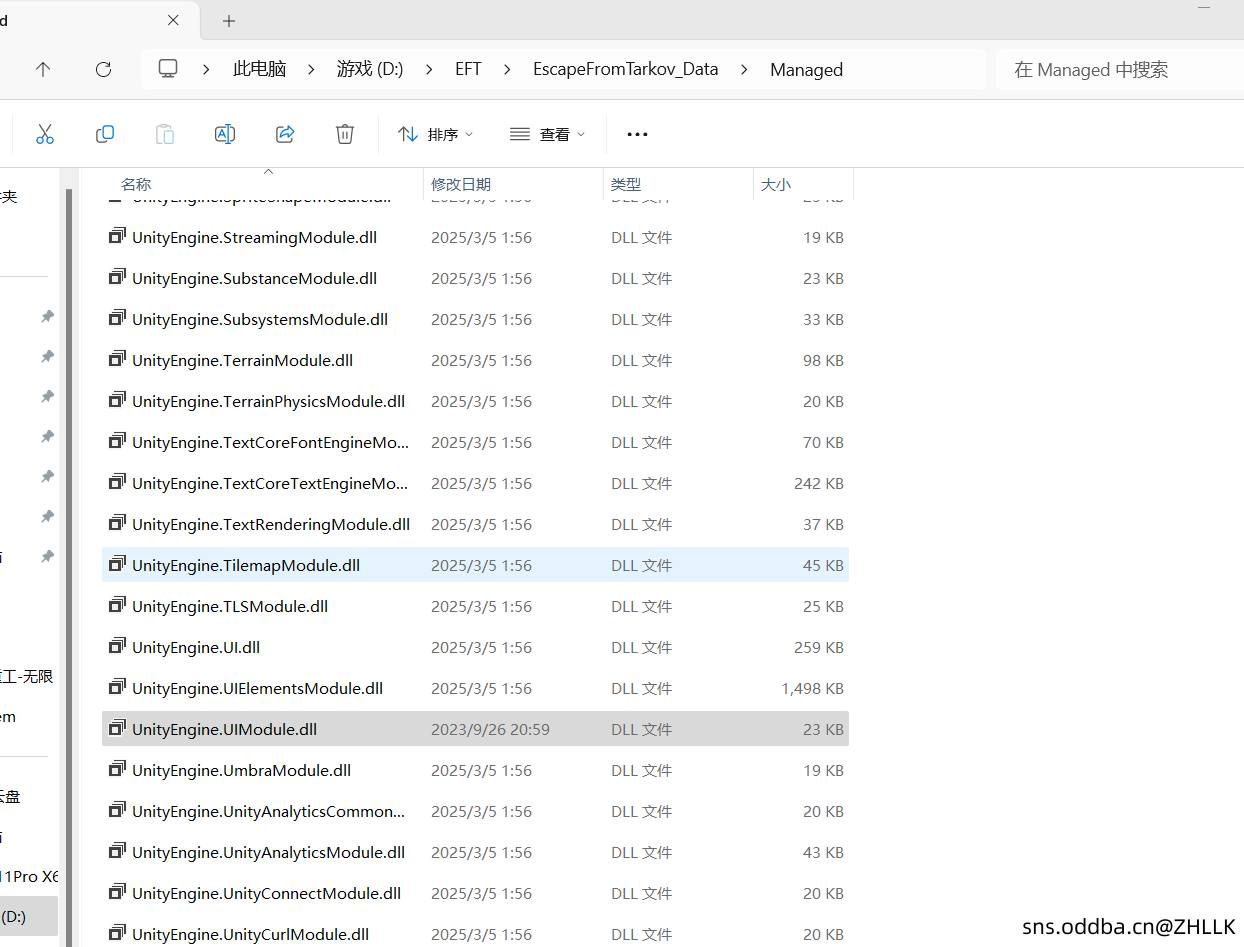Viewport: 1244px width, 947px height.
Task: Click the Cut scissors icon
Action: click(45, 134)
